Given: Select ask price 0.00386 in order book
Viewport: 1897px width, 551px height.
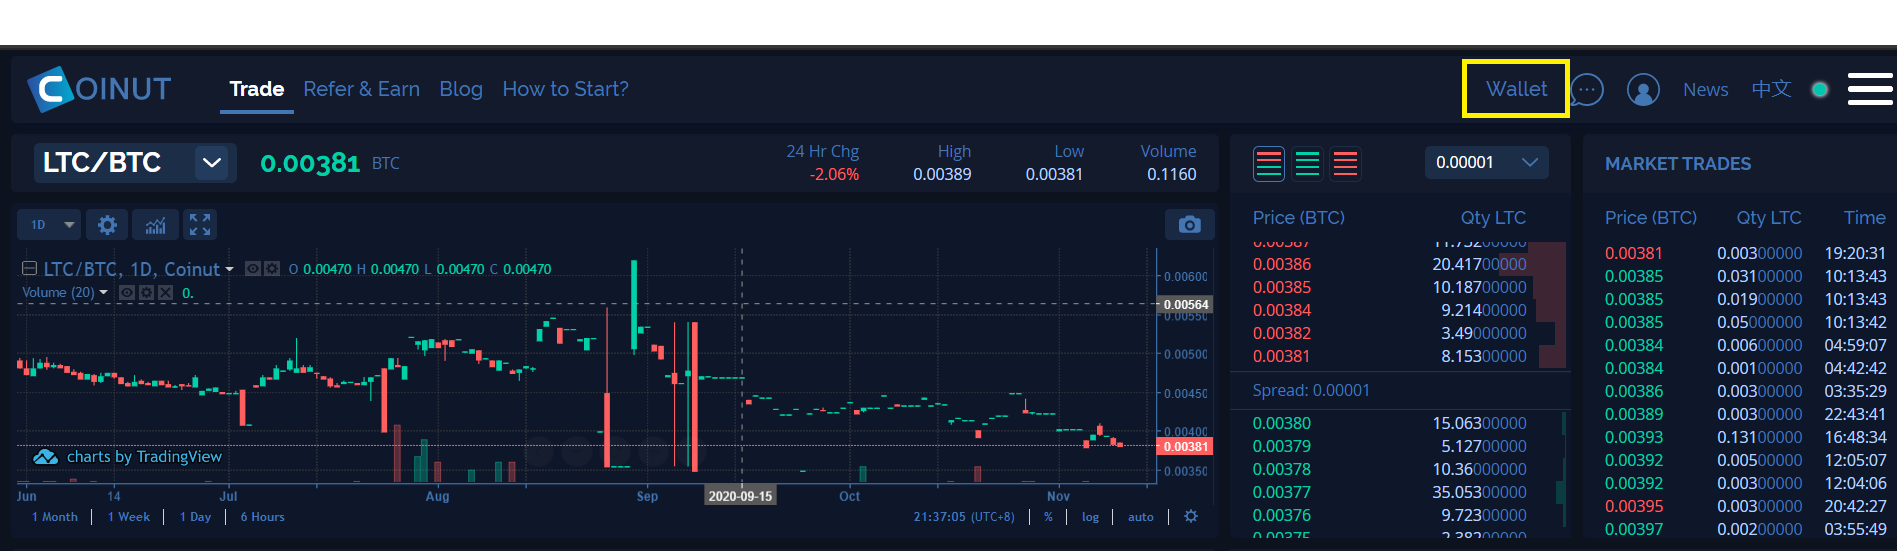Looking at the screenshot, I should coord(1282,264).
